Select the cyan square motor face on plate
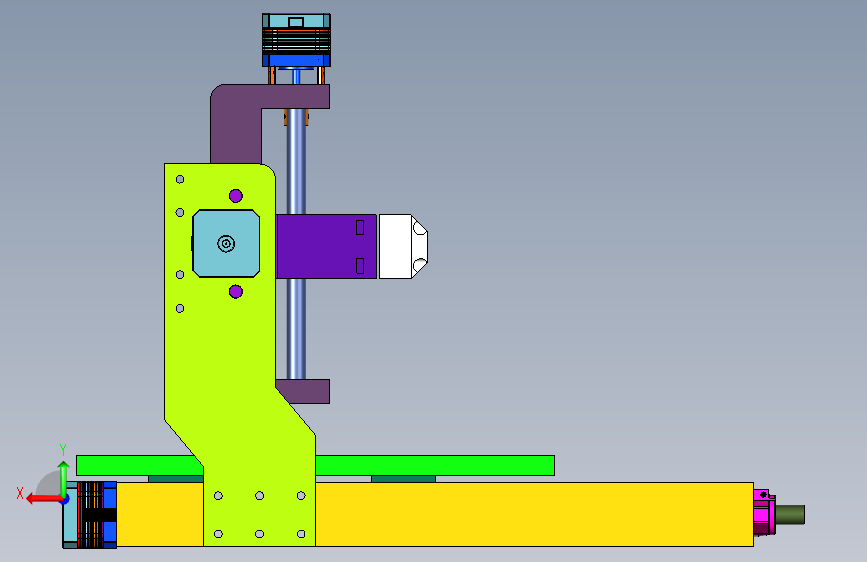 coord(226,243)
